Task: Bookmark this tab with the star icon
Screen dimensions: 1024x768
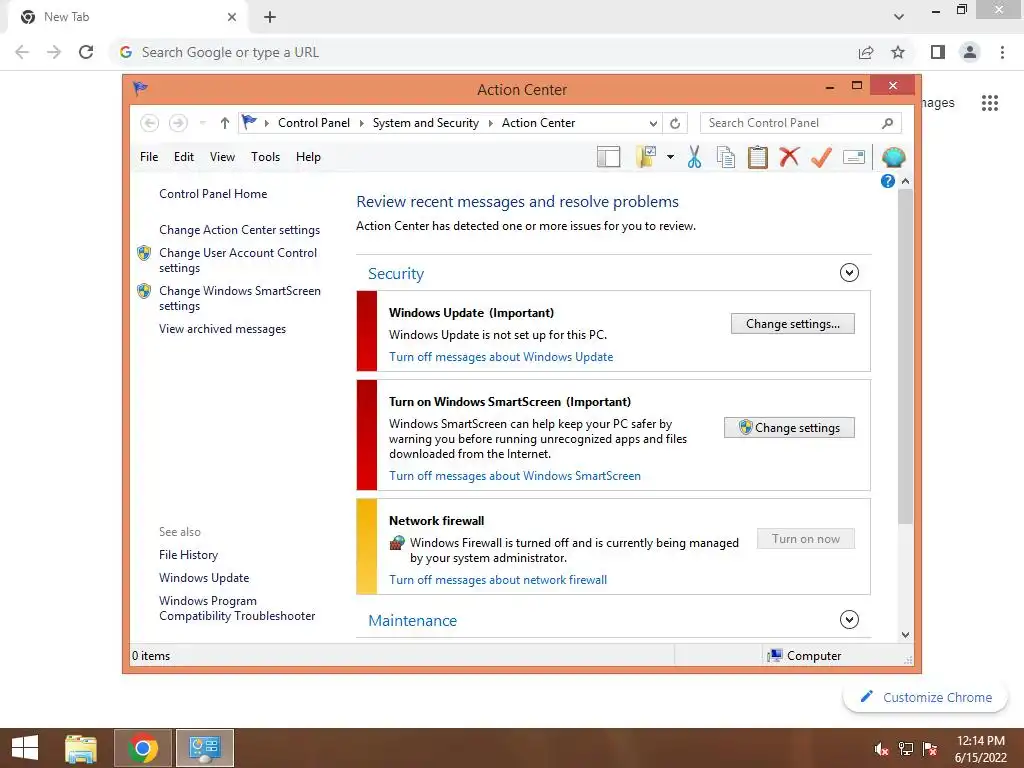Action: coord(898,52)
